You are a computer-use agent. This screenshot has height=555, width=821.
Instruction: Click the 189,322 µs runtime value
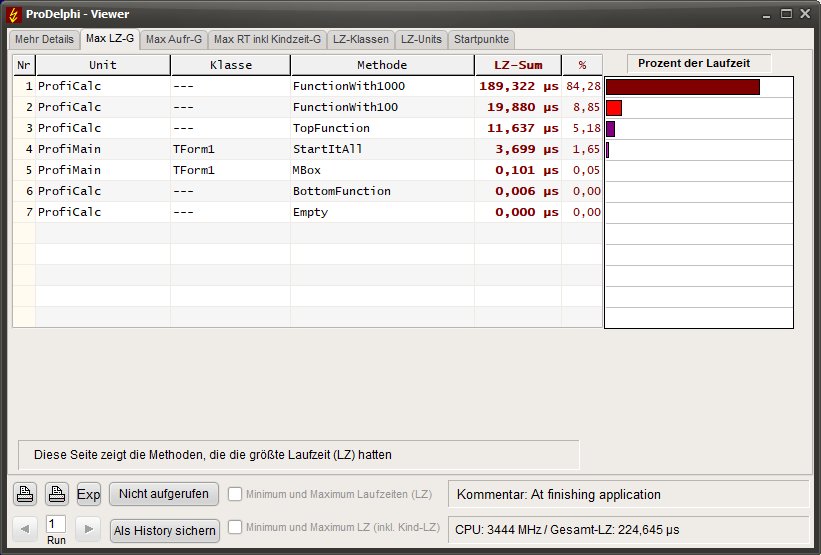(518, 86)
